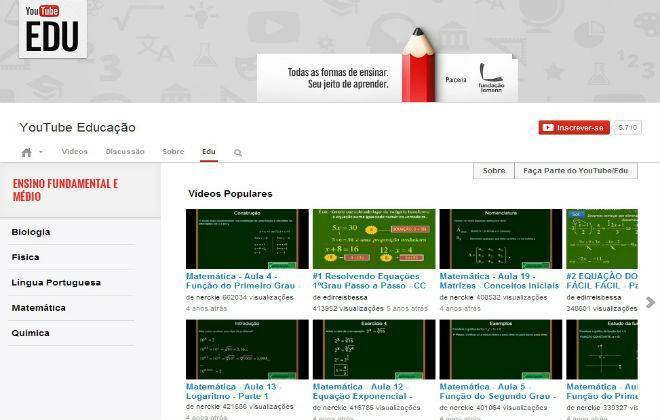Open the Matrizes Aula 19 video thumbnail
The width and height of the screenshot is (660, 420).
click(x=500, y=238)
